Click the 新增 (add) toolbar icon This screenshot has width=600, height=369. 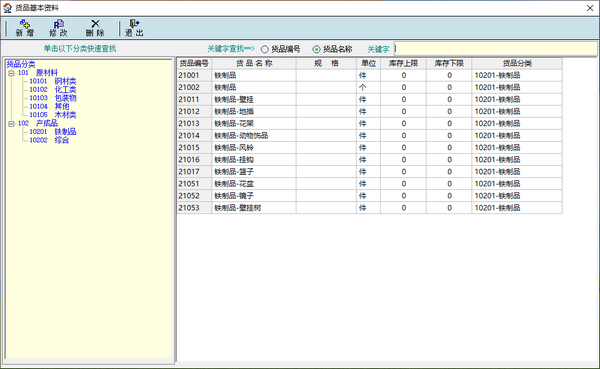[x=25, y=28]
